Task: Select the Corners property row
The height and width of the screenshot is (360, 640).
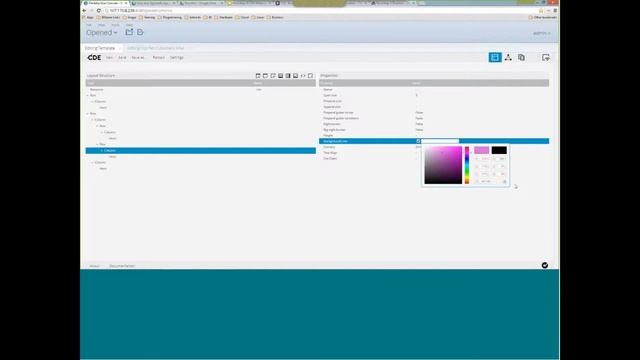Action: (x=370, y=147)
